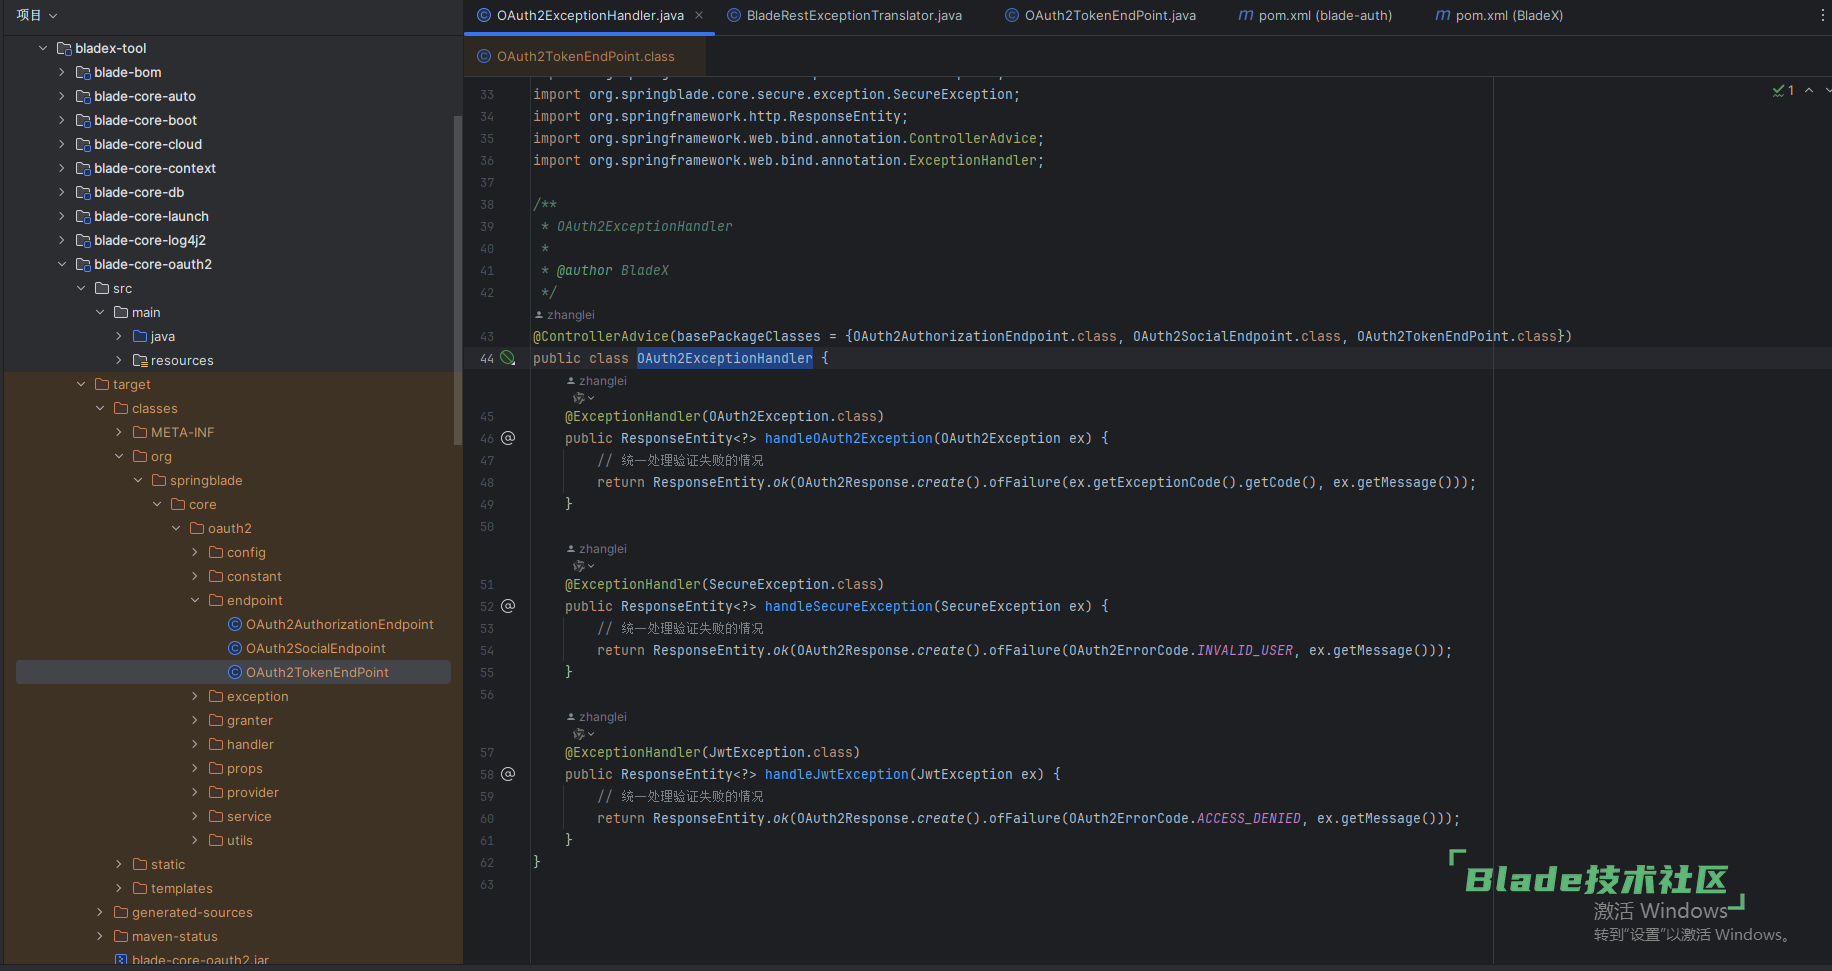Expand the blade-bom module

[62, 72]
